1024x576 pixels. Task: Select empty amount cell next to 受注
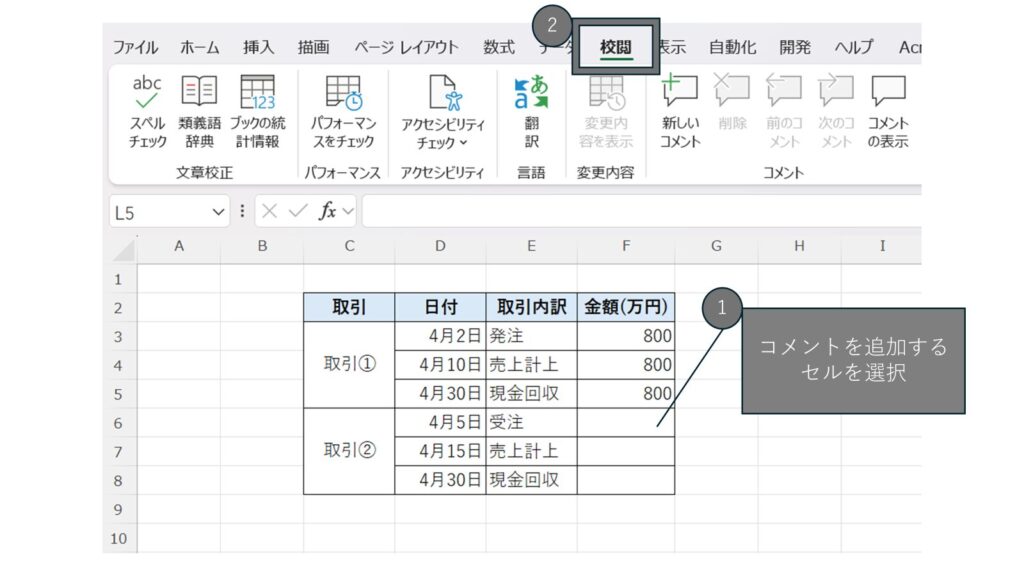point(625,423)
